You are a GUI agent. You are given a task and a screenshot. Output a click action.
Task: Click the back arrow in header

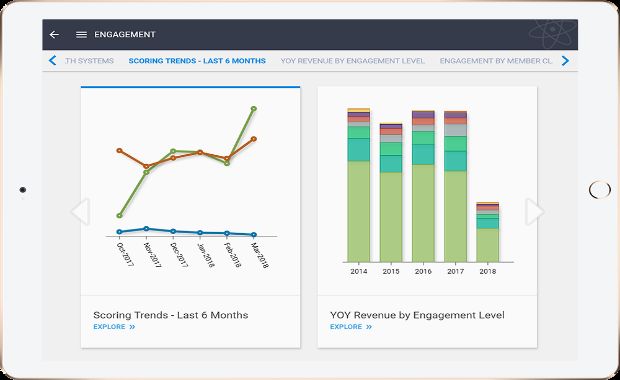[x=54, y=35]
